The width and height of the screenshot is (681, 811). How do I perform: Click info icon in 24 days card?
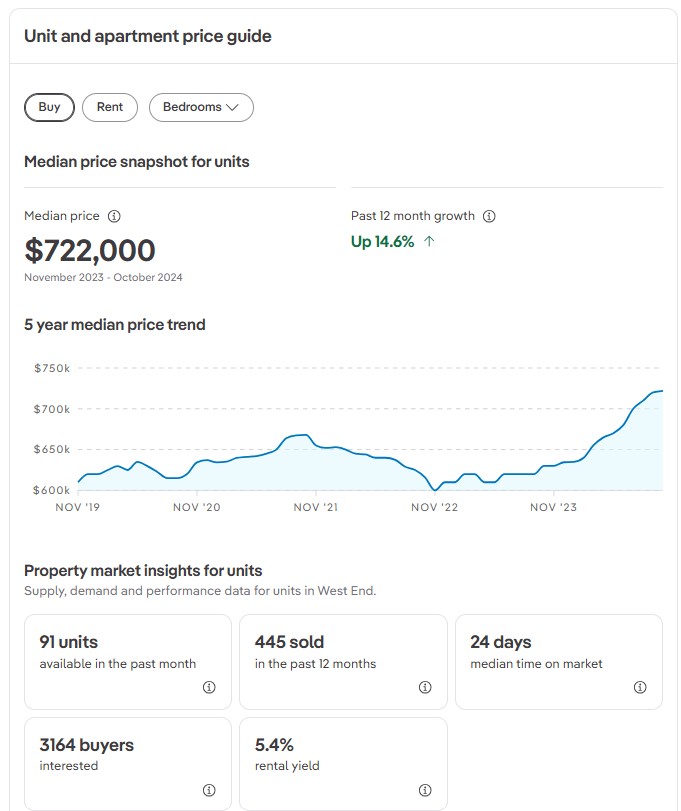[640, 687]
